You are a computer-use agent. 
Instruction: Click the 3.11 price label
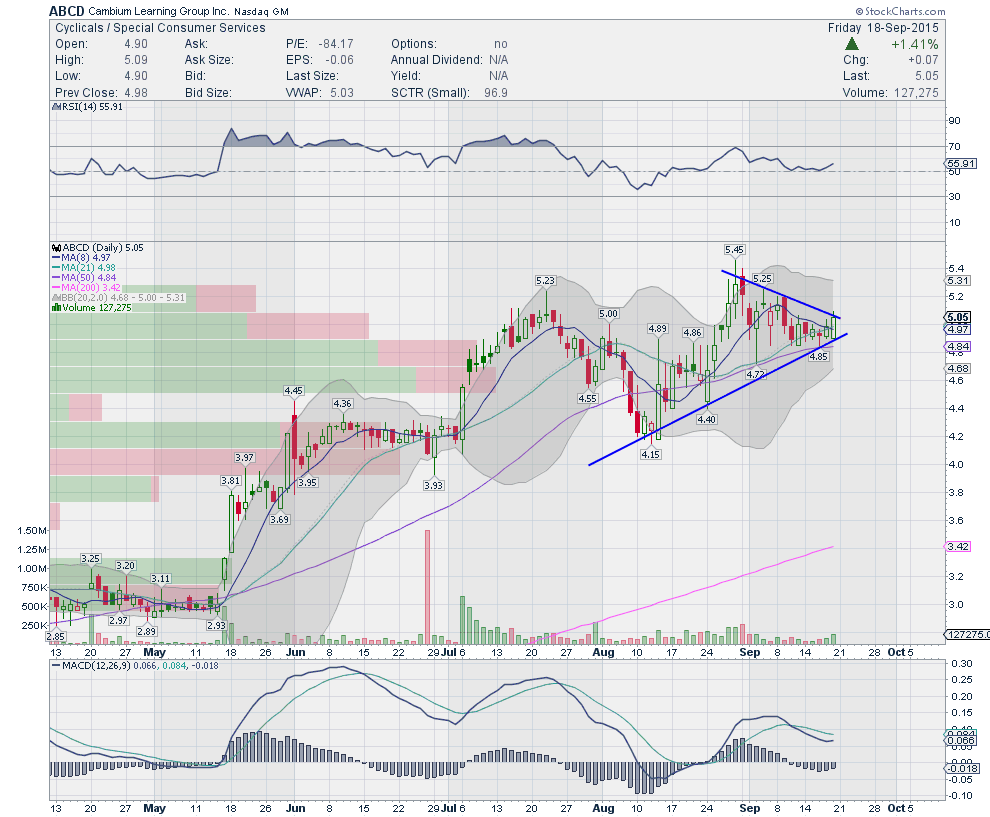160,578
